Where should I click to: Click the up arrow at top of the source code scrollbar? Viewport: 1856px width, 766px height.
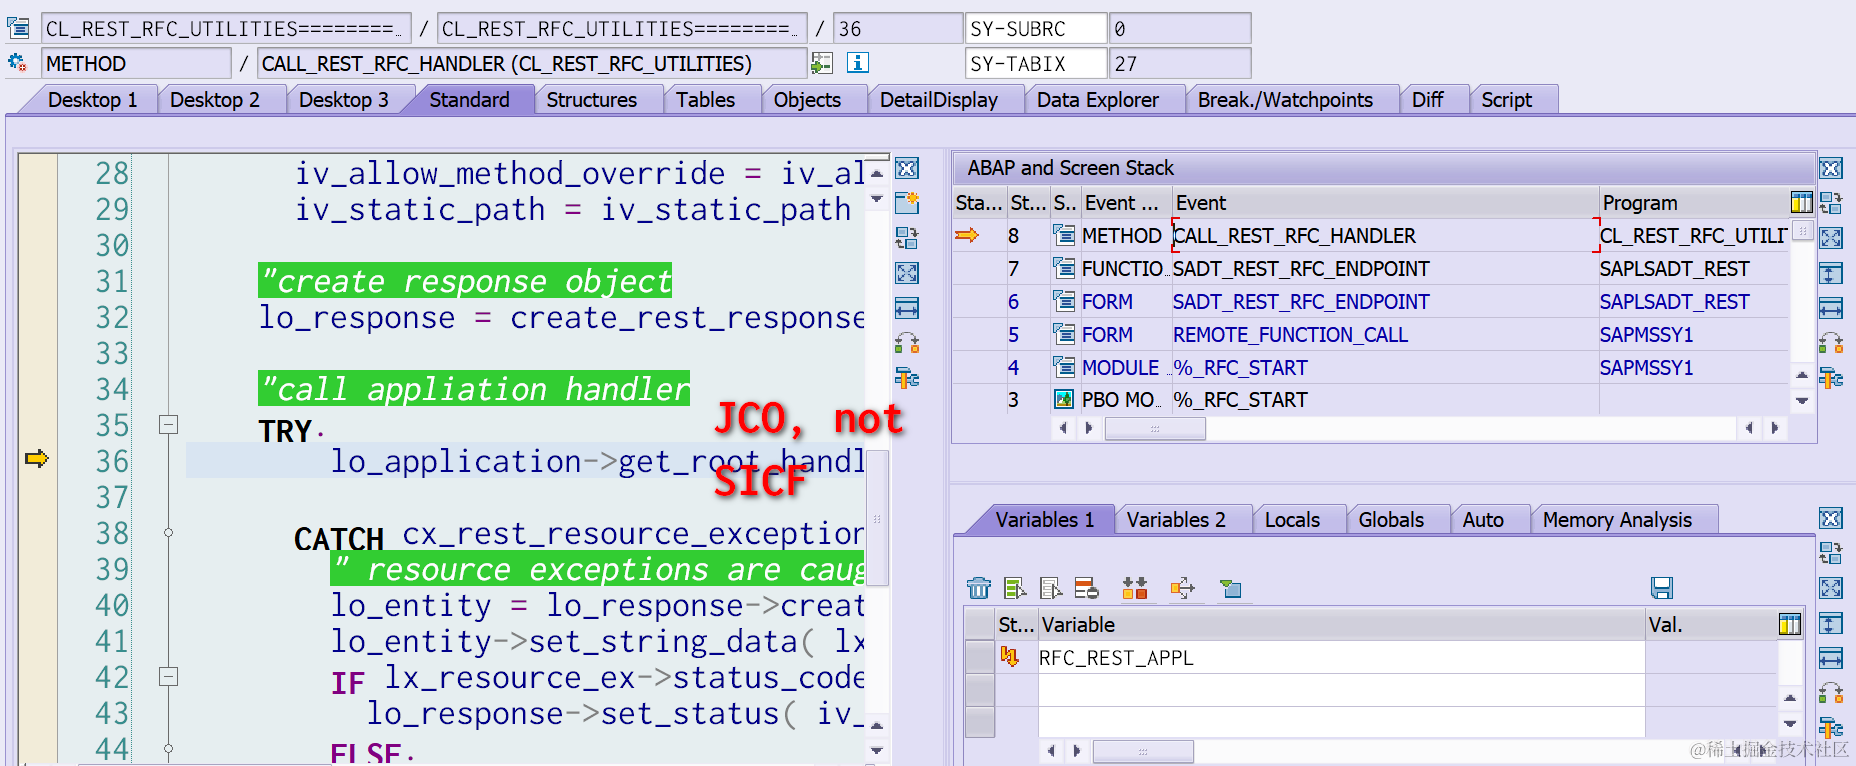[877, 174]
